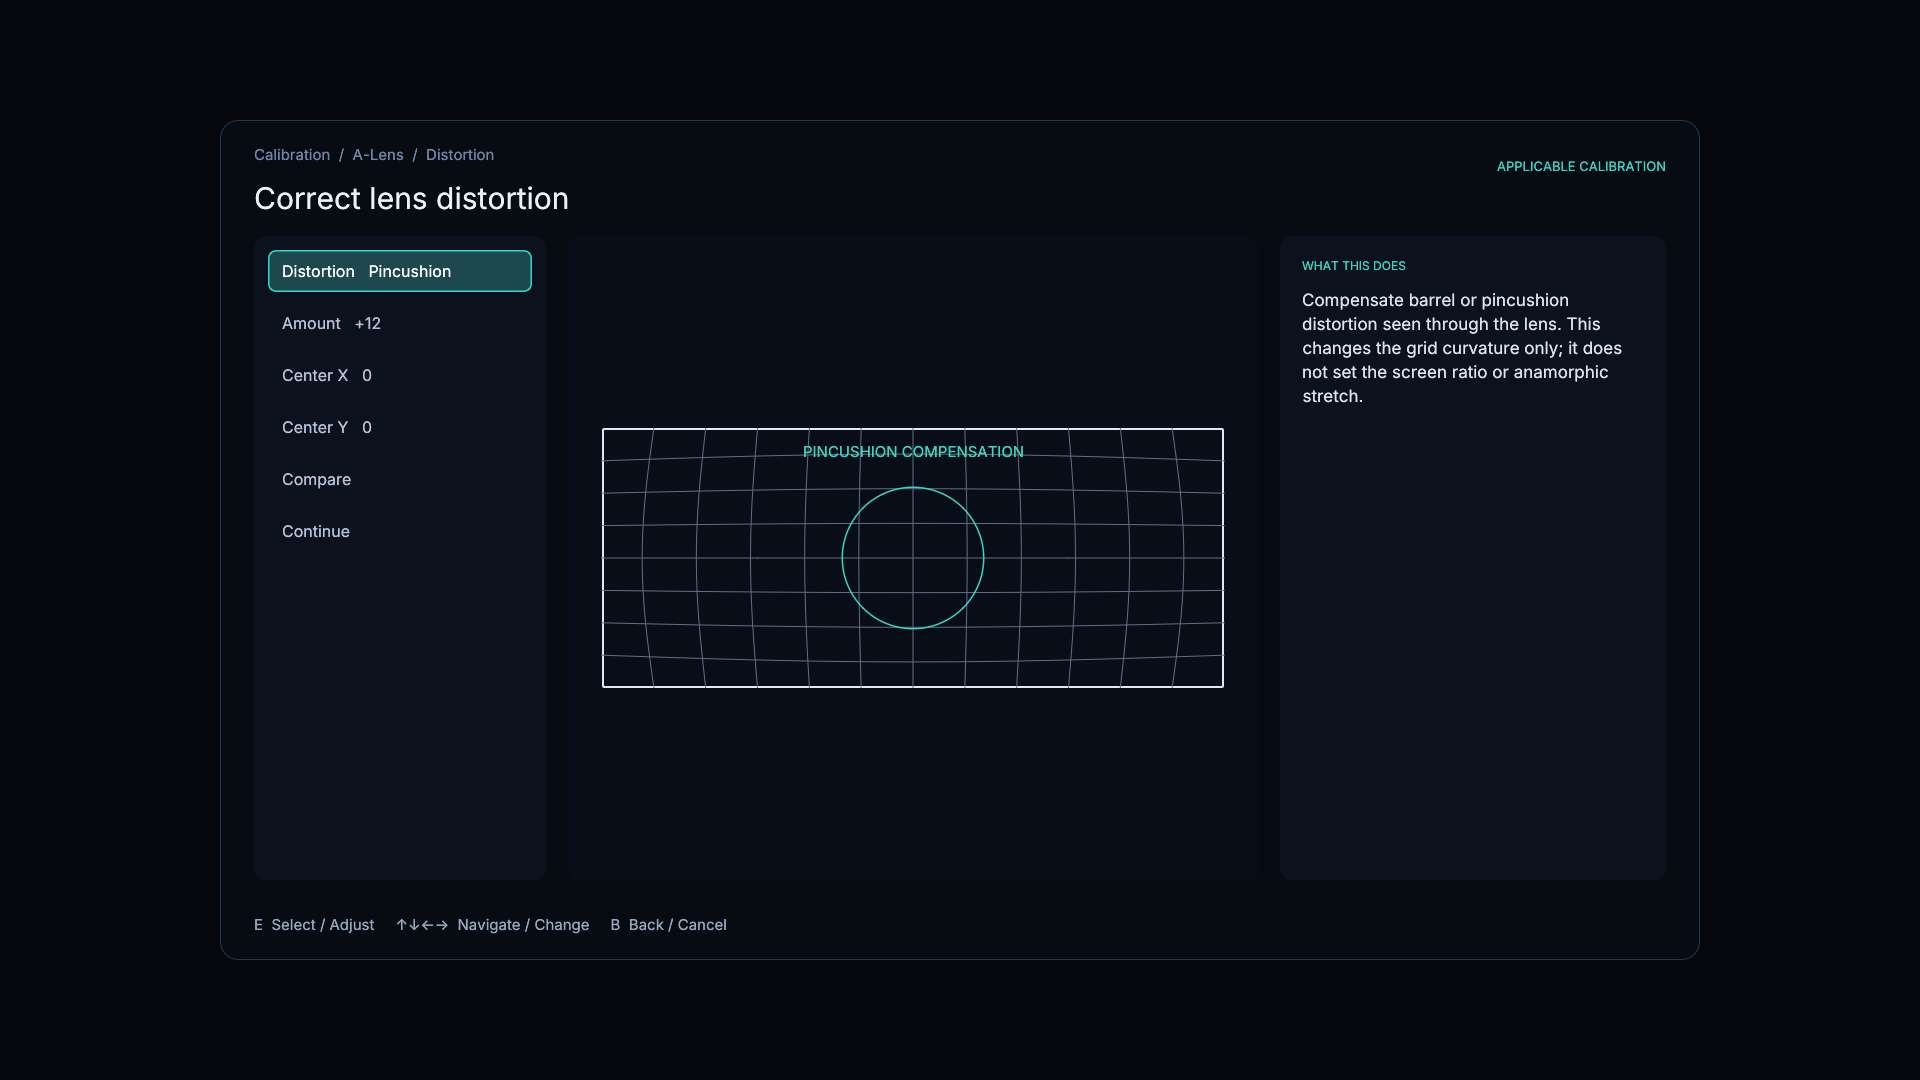Adjust the Amount +12 setting
The height and width of the screenshot is (1080, 1920).
click(x=399, y=323)
